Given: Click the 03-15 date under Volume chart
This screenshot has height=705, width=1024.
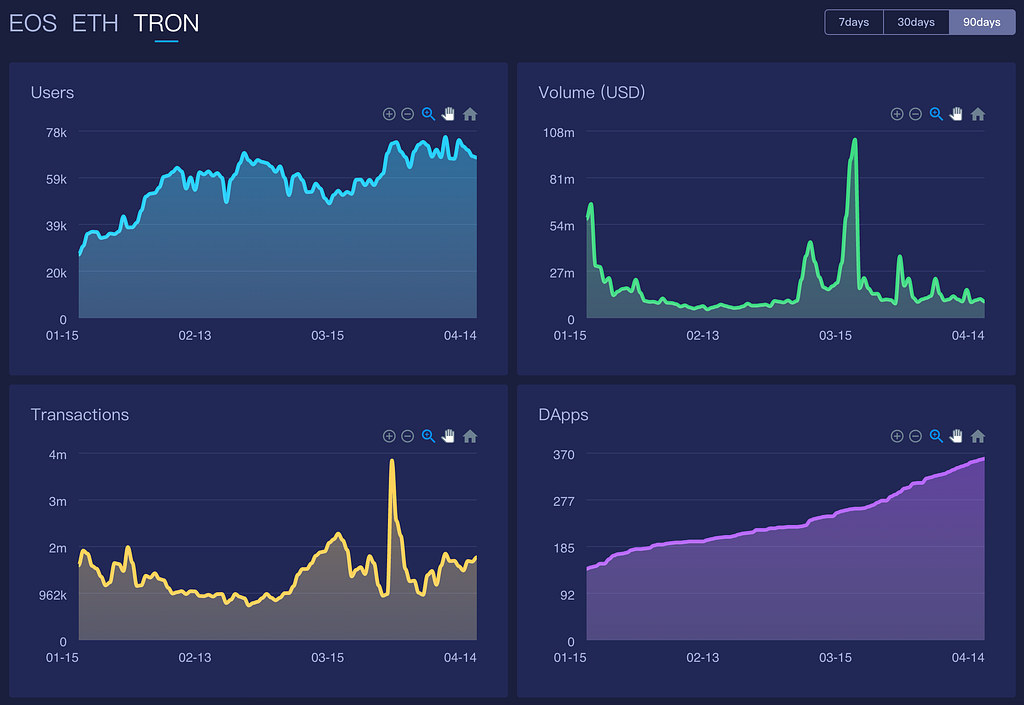Looking at the screenshot, I should point(835,336).
